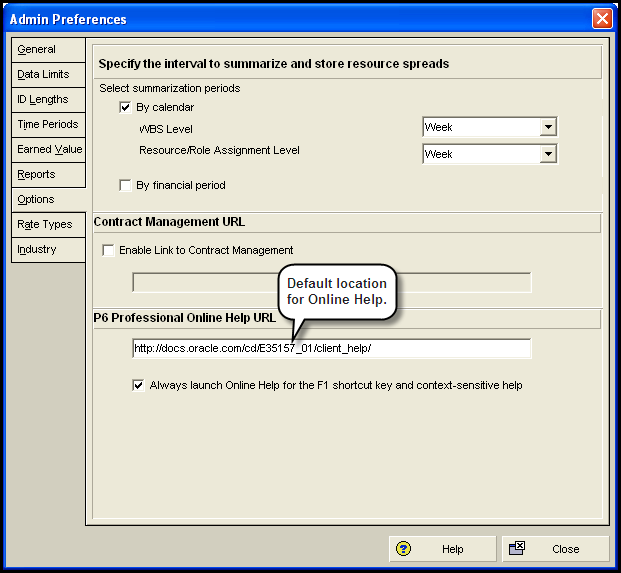Click the Admin Preferences title bar text
The width and height of the screenshot is (621, 573).
tap(68, 19)
